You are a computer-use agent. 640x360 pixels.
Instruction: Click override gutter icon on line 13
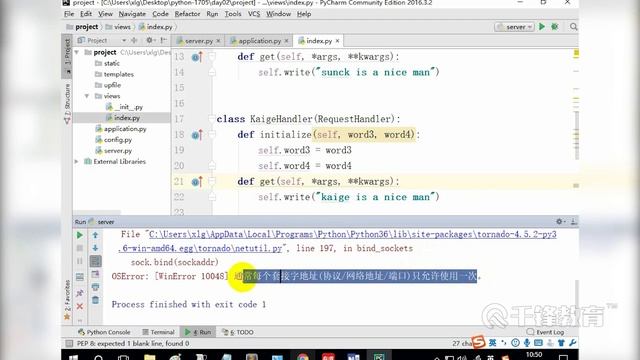(x=197, y=57)
